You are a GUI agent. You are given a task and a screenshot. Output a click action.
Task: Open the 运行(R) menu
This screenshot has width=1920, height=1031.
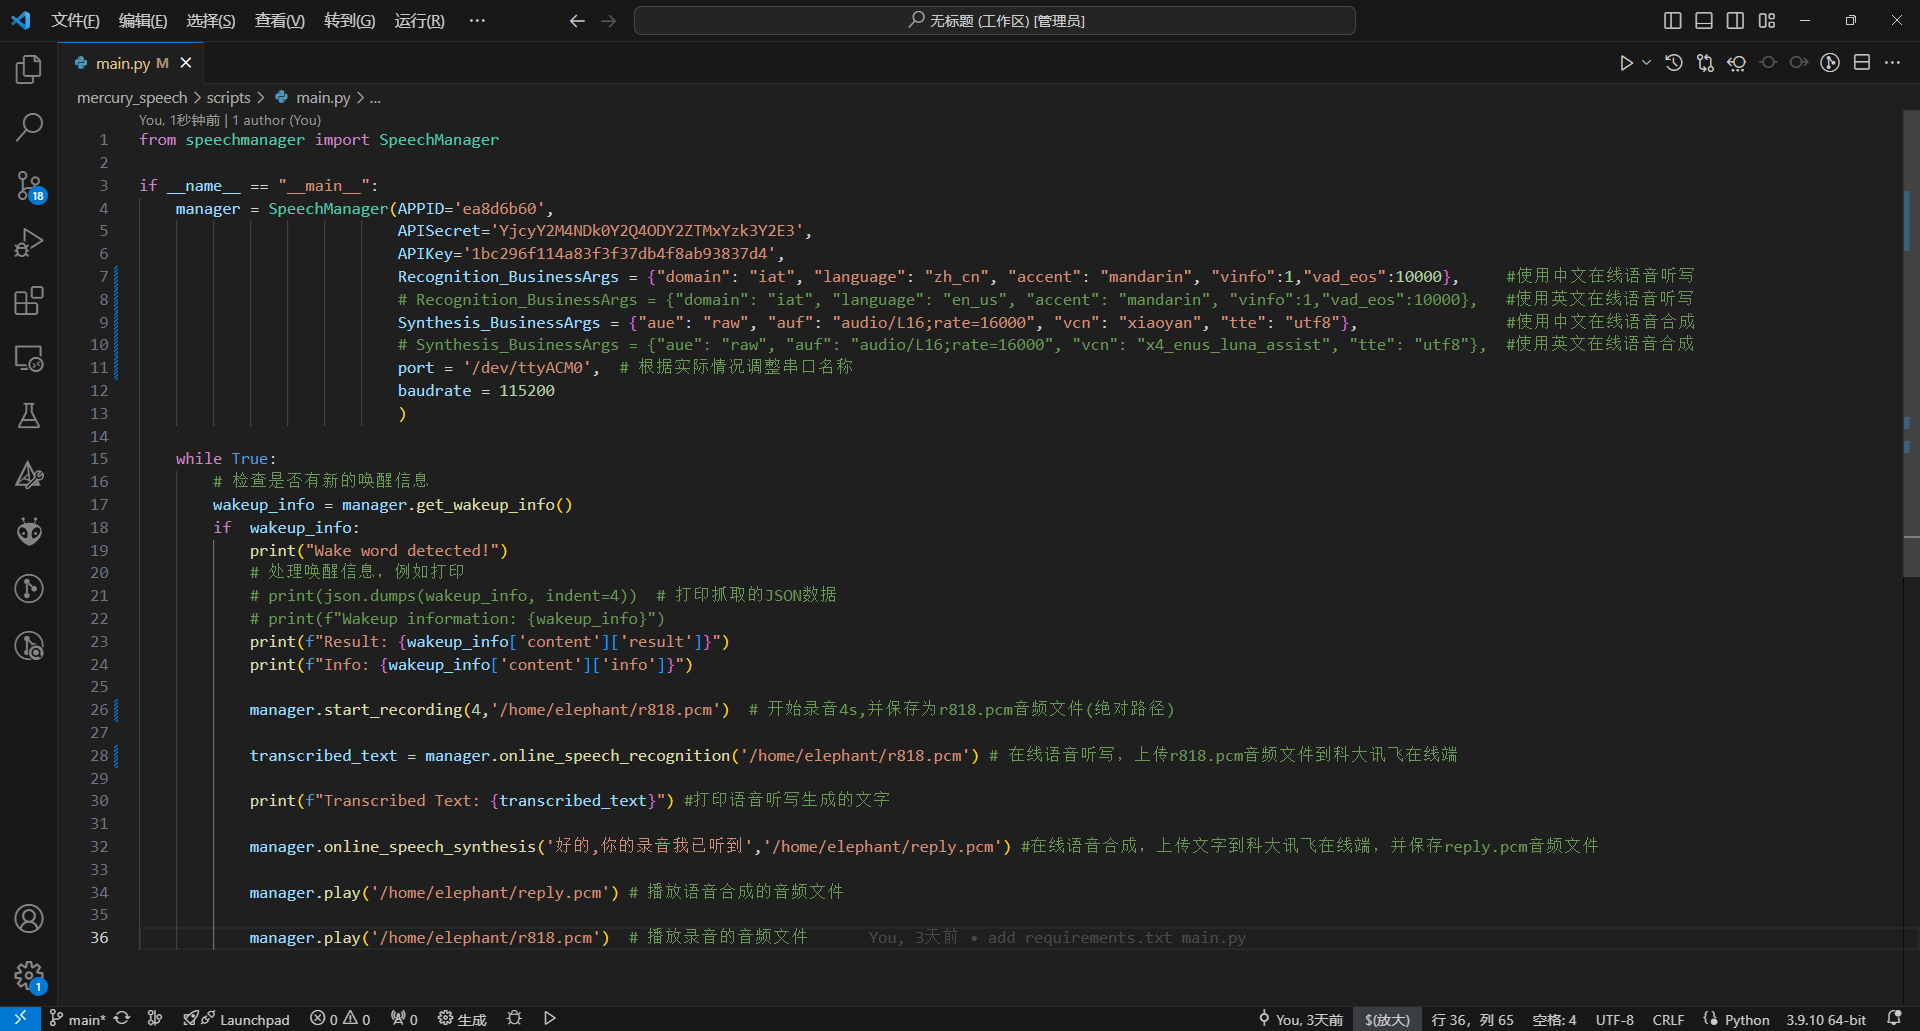[x=420, y=21]
